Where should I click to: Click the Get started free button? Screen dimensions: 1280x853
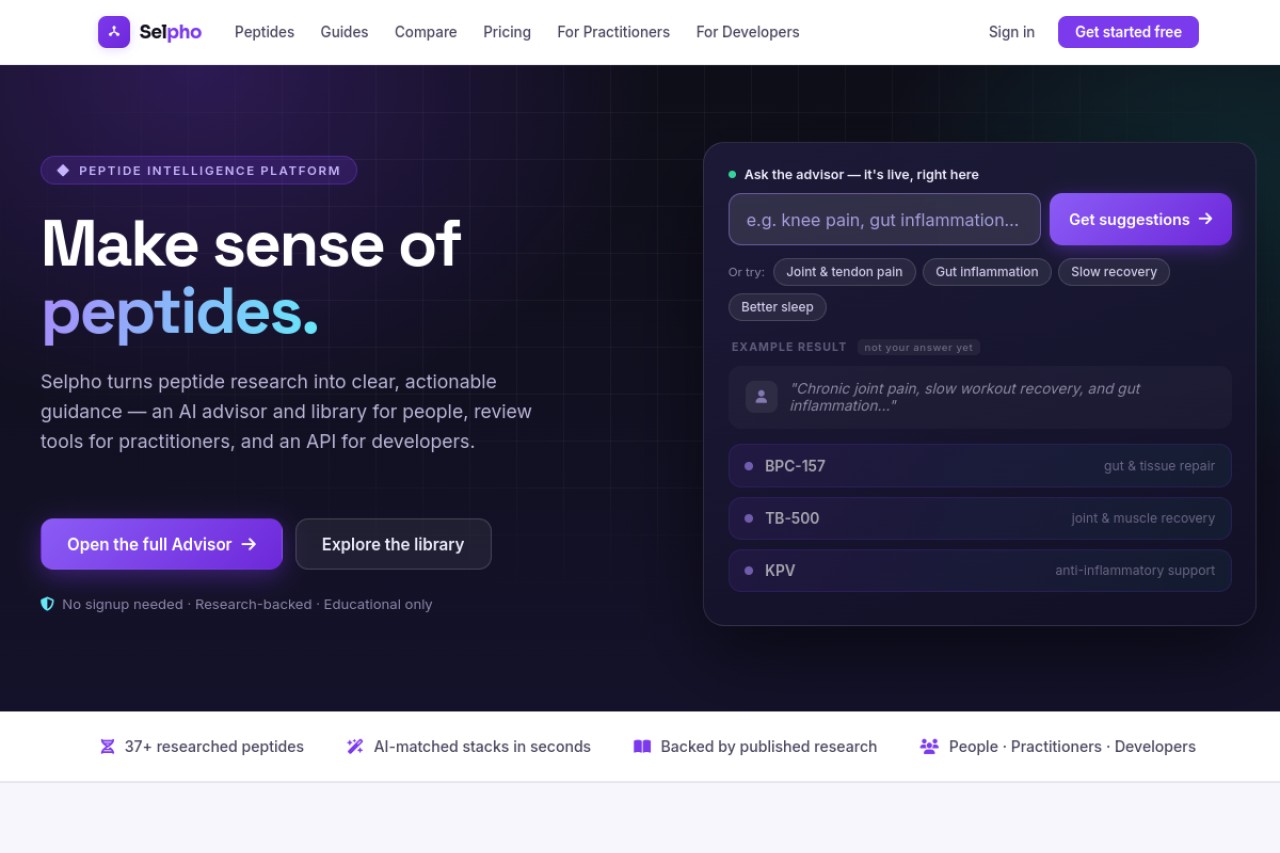[x=1128, y=32]
